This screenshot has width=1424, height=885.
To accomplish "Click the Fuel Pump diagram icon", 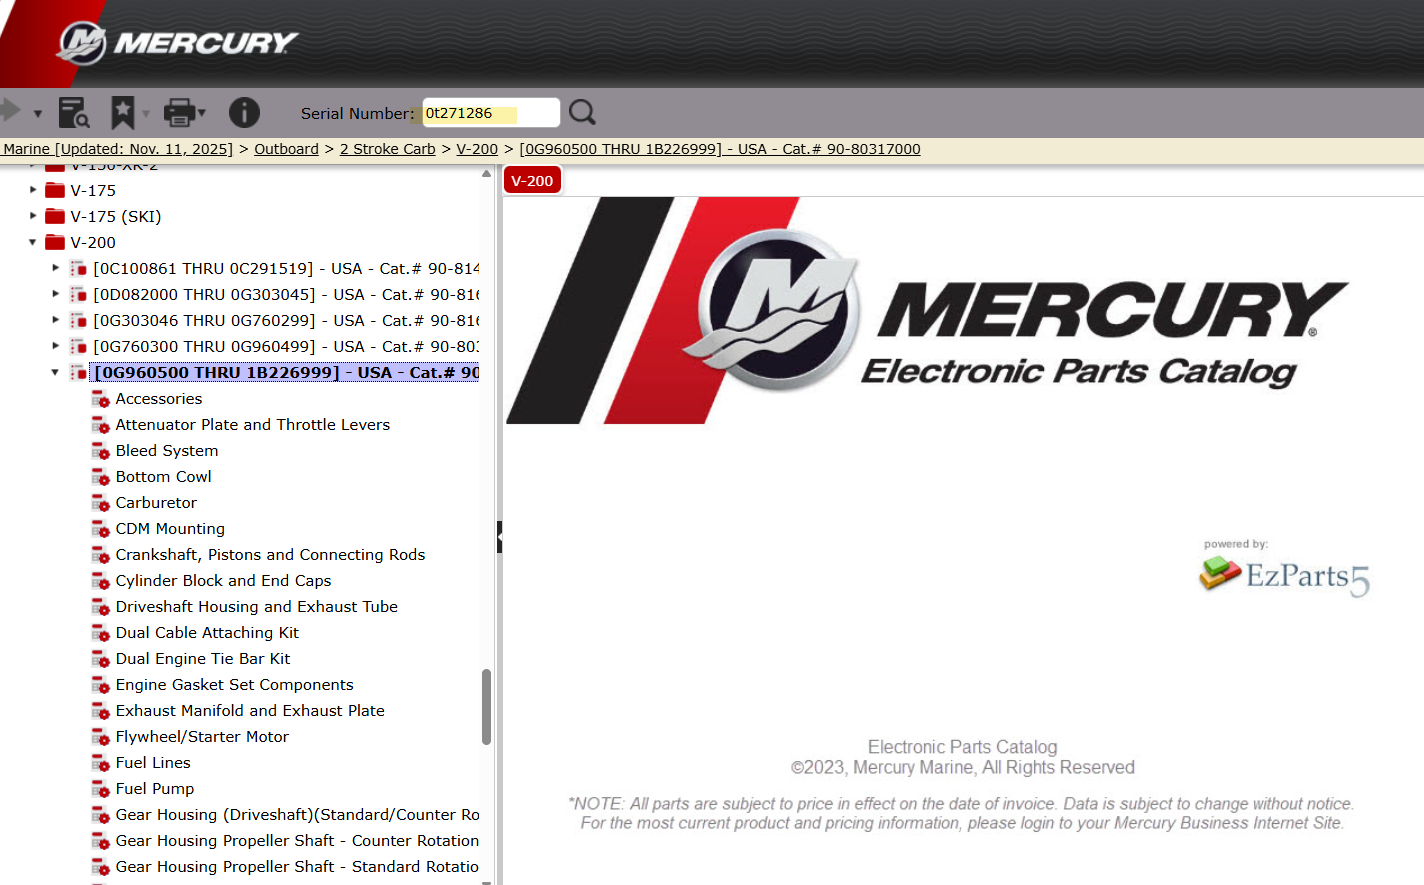I will click(x=100, y=789).
